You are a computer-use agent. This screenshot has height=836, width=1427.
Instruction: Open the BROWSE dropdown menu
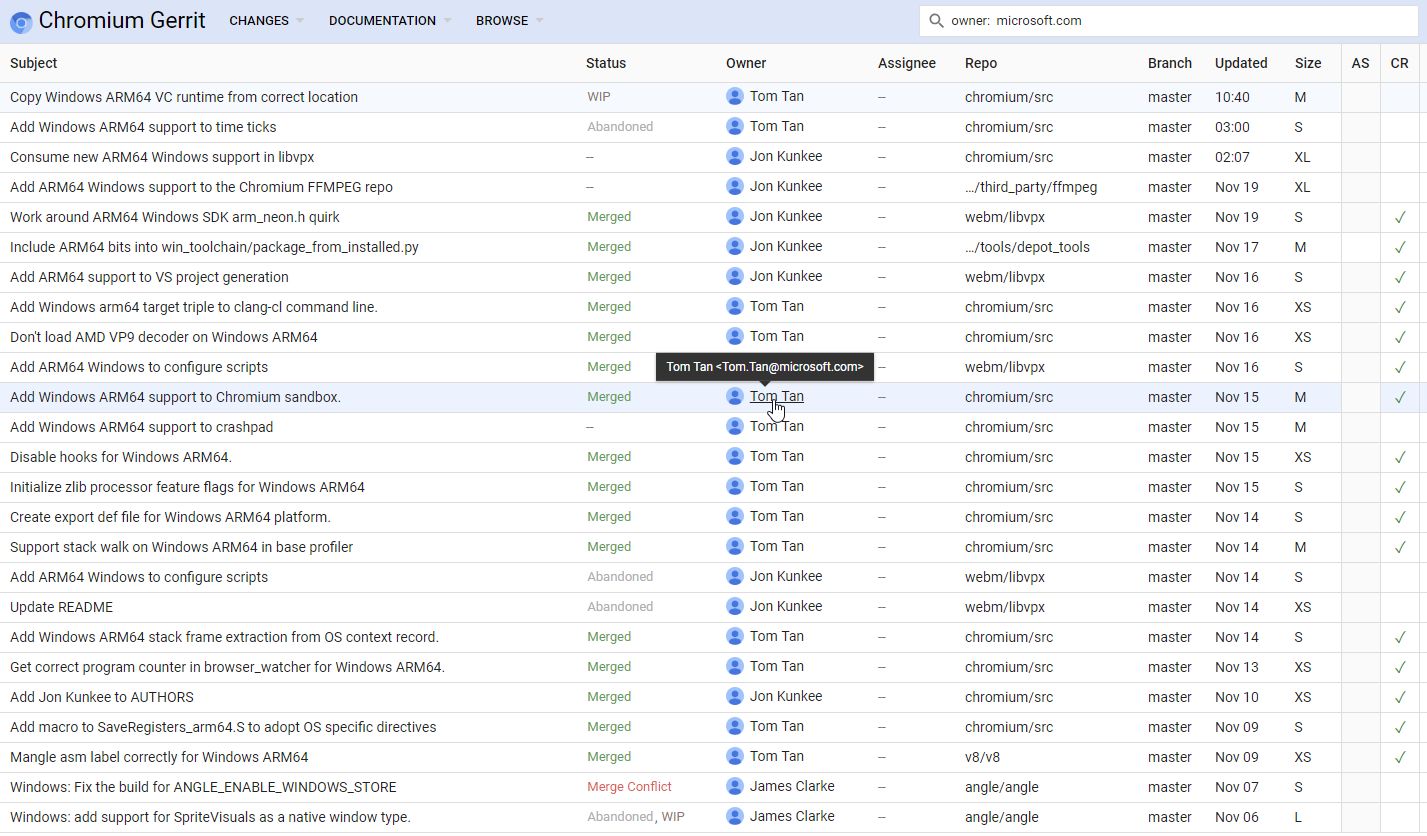pyautogui.click(x=510, y=21)
